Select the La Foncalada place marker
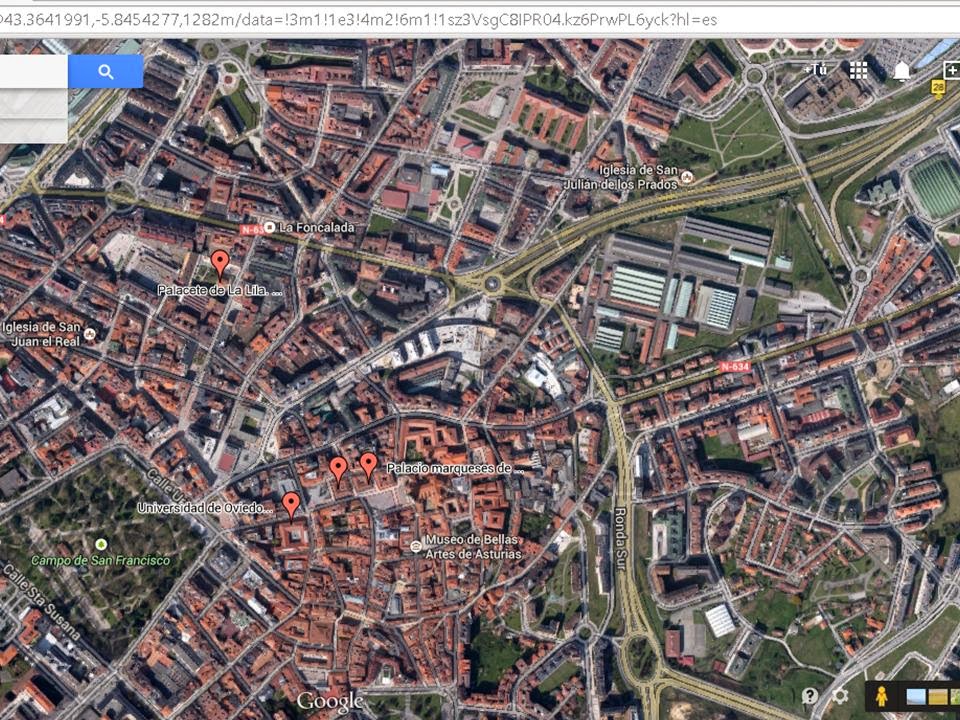The width and height of the screenshot is (960, 720). pos(269,228)
